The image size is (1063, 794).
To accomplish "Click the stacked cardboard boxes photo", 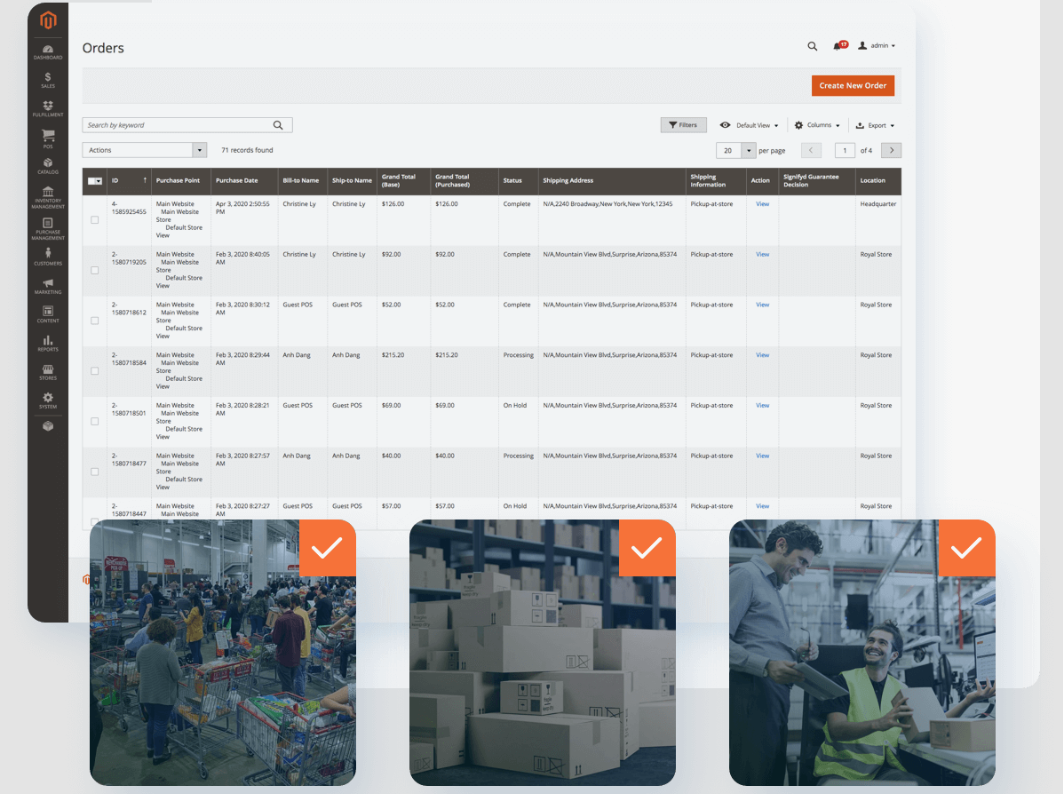I will [542, 652].
